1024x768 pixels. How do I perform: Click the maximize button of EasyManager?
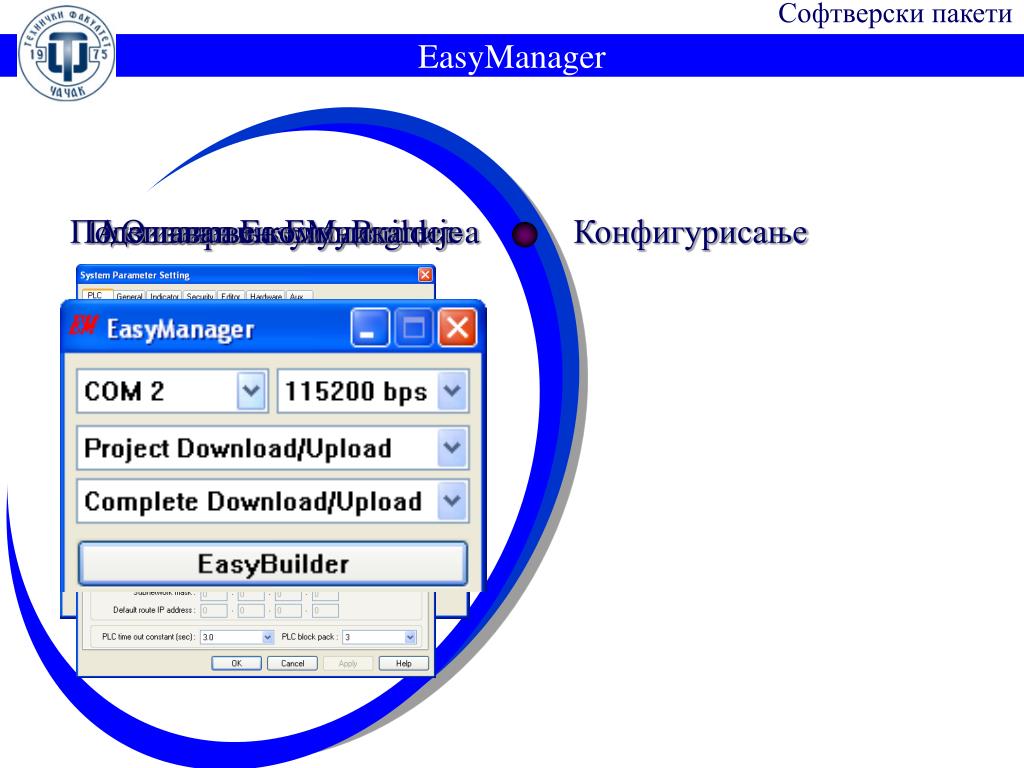tap(414, 327)
